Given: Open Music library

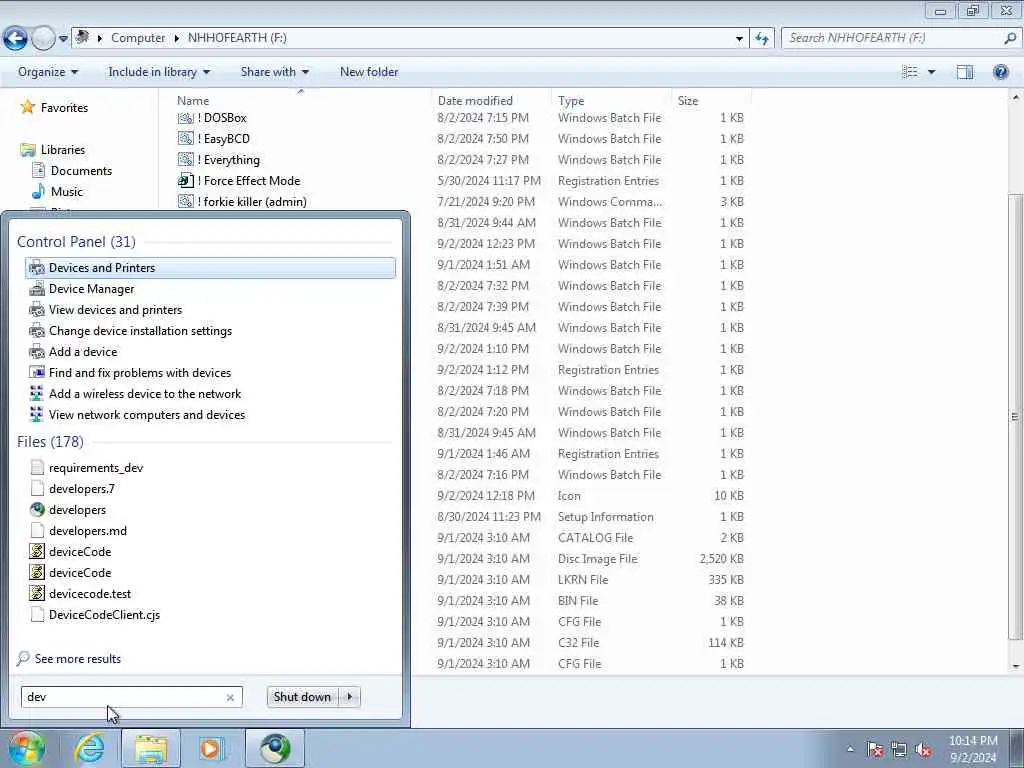Looking at the screenshot, I should 57,191.
